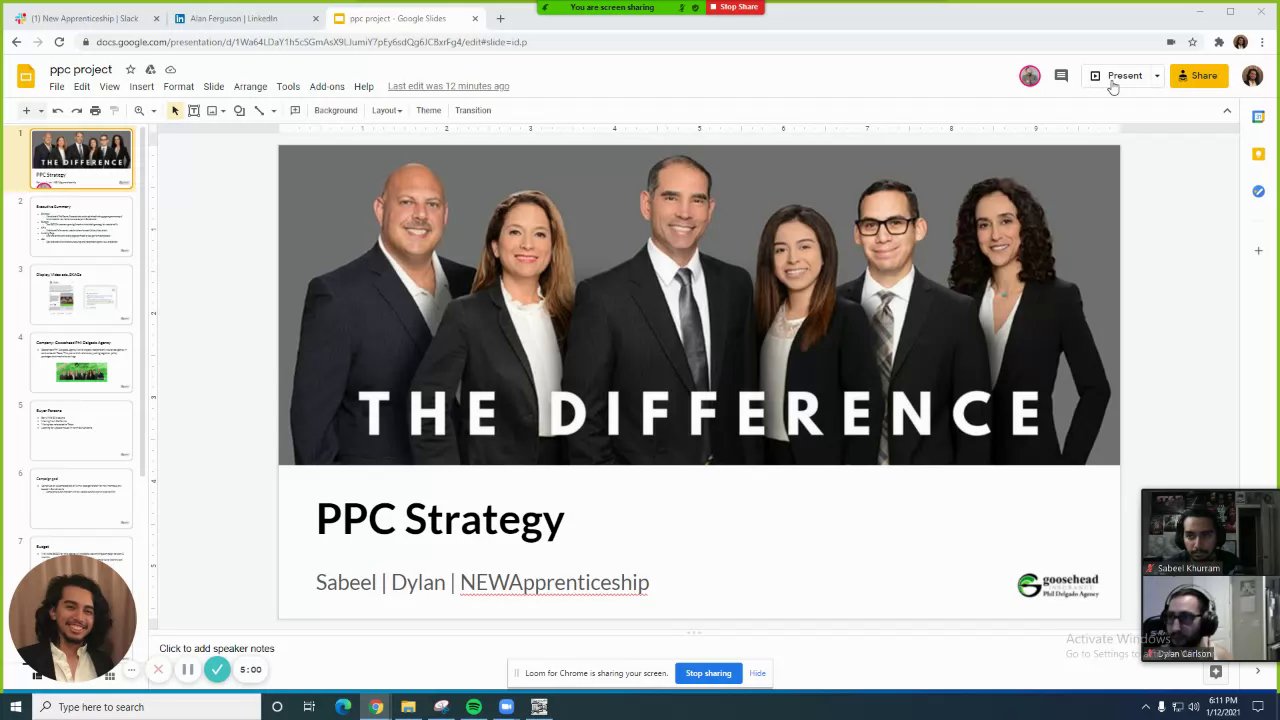
Task: Click the Background button
Action: point(335,110)
